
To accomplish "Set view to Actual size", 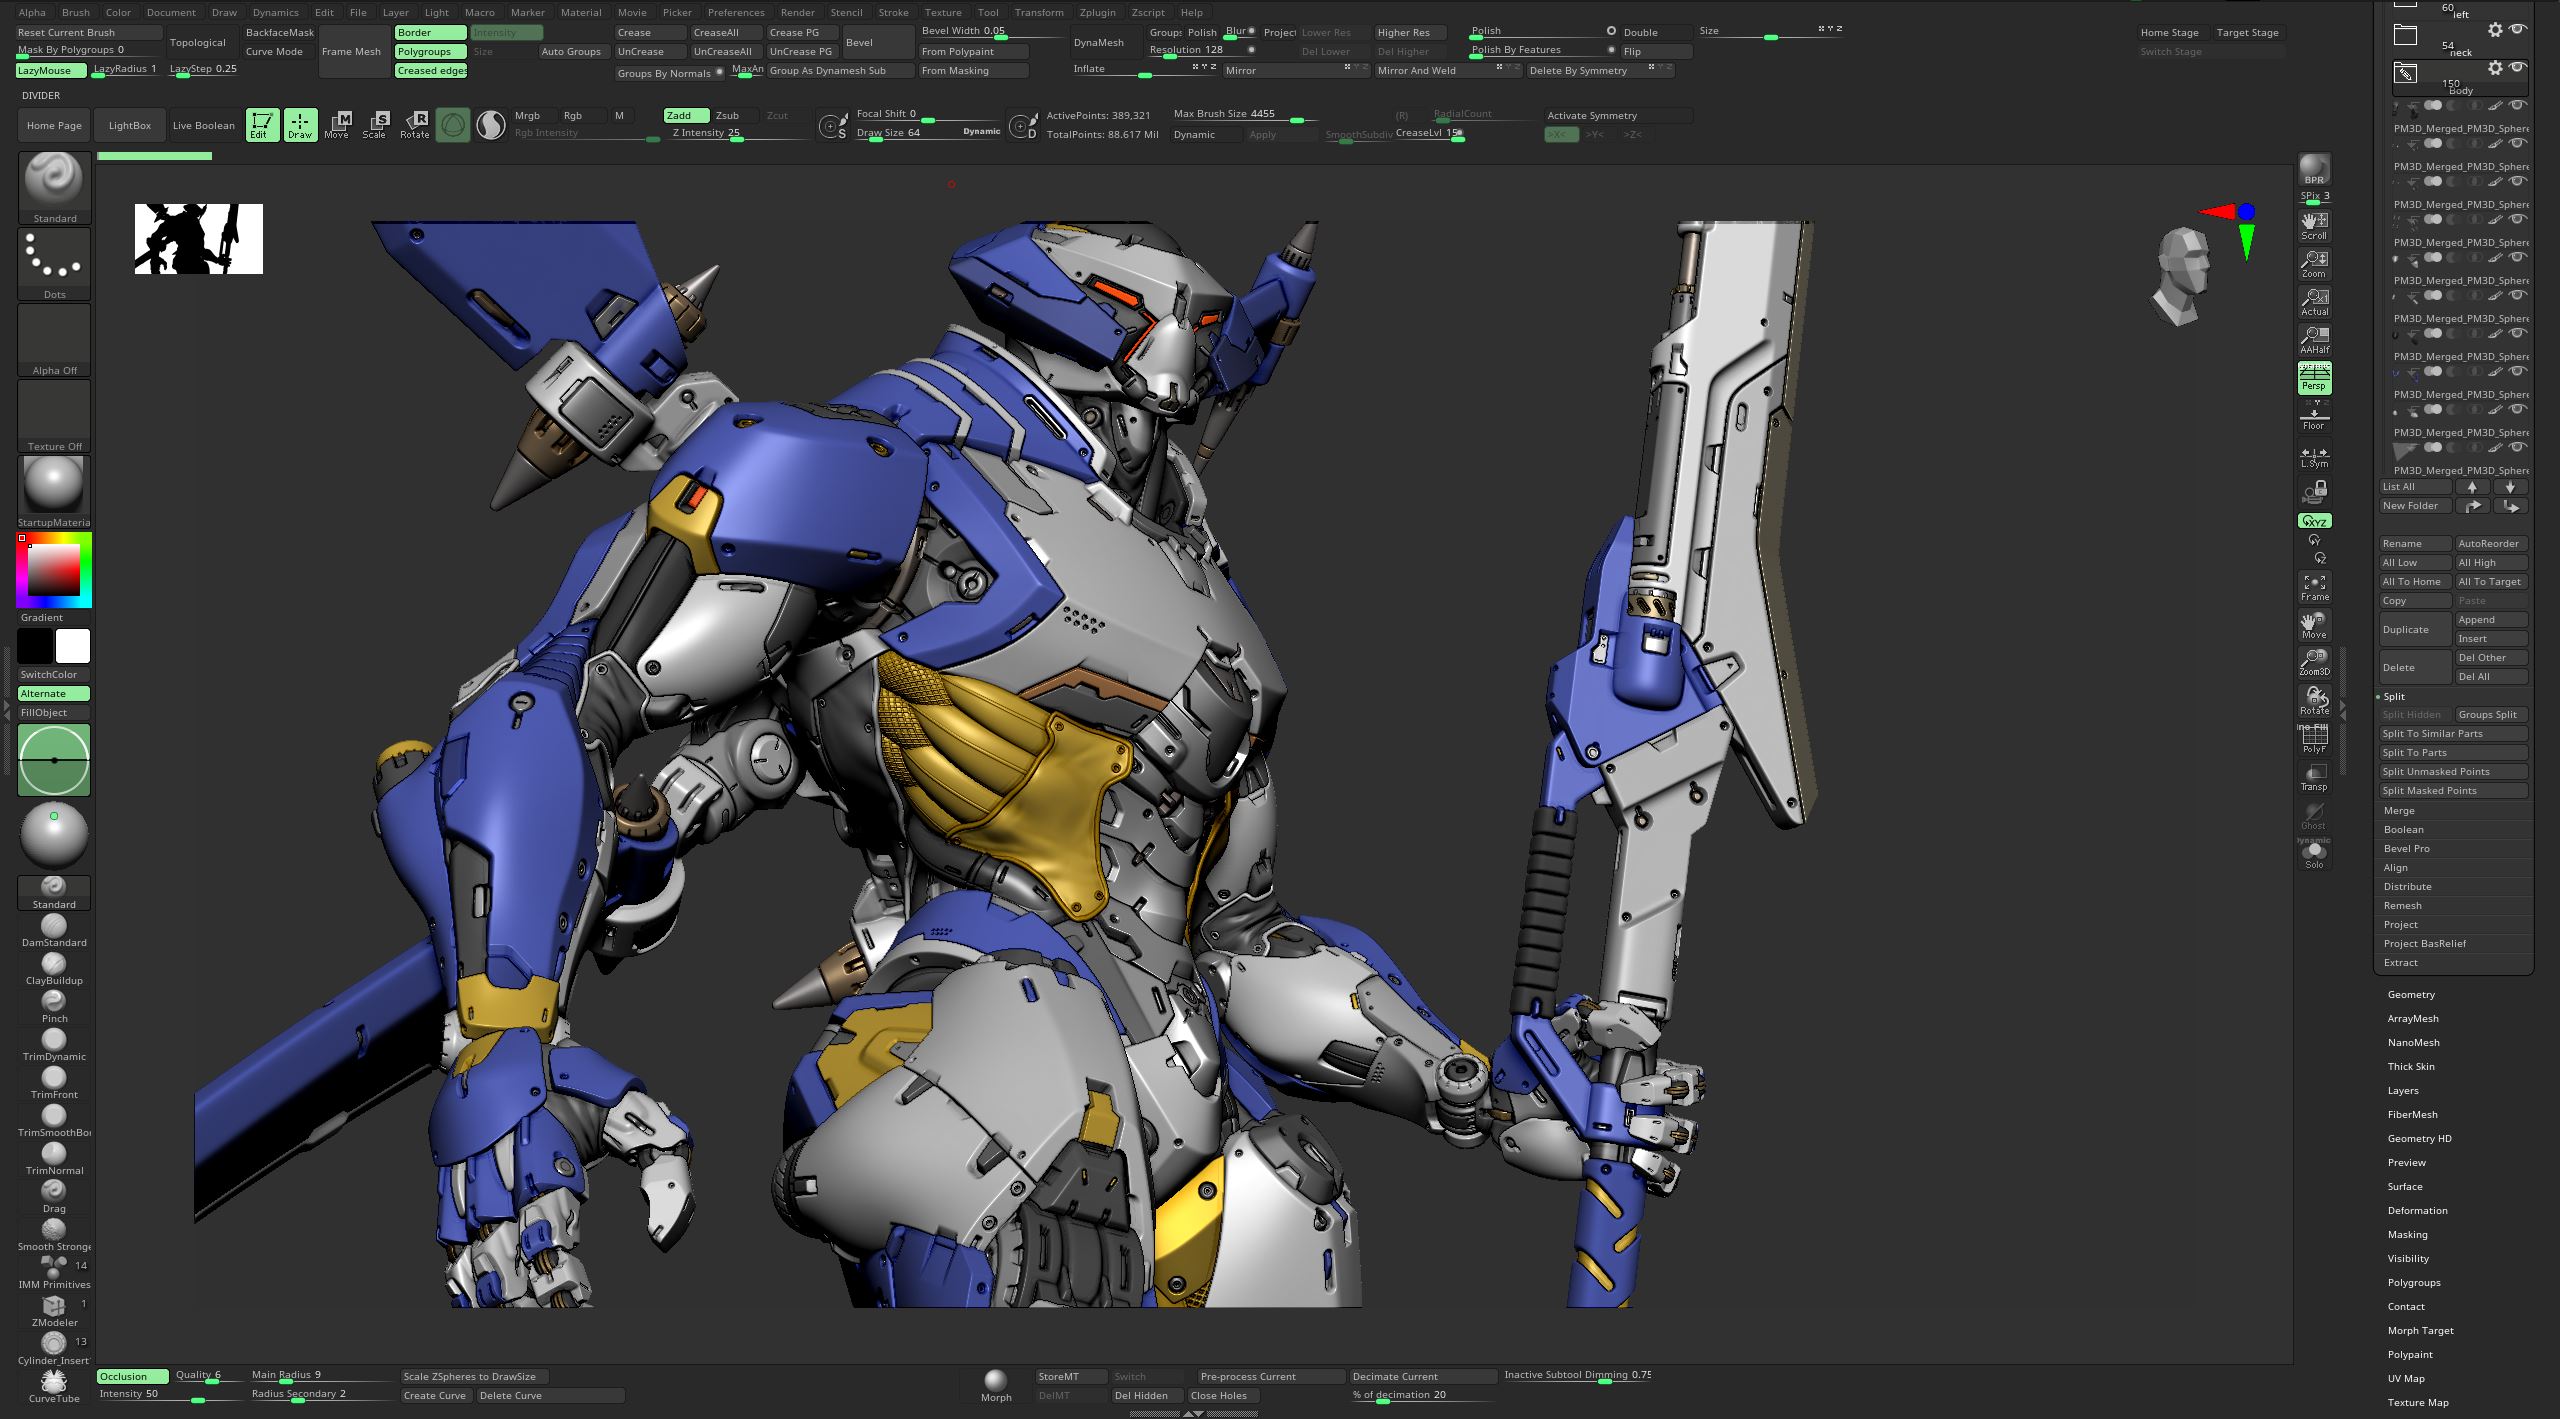I will coord(2314,302).
